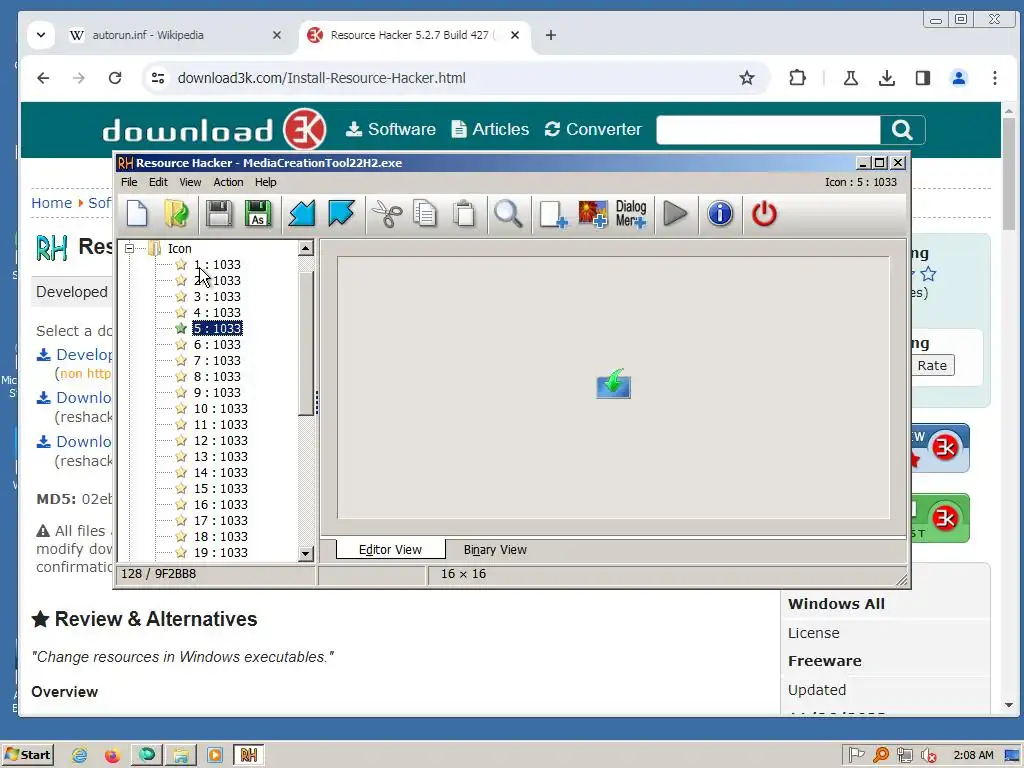1024x768 pixels.
Task: Click the Find magnifying glass icon
Action: [x=508, y=214]
